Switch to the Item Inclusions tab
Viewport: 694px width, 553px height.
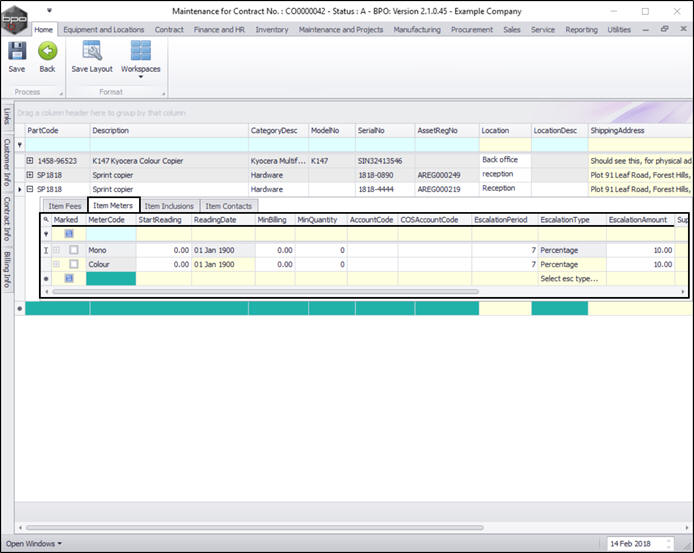169,206
